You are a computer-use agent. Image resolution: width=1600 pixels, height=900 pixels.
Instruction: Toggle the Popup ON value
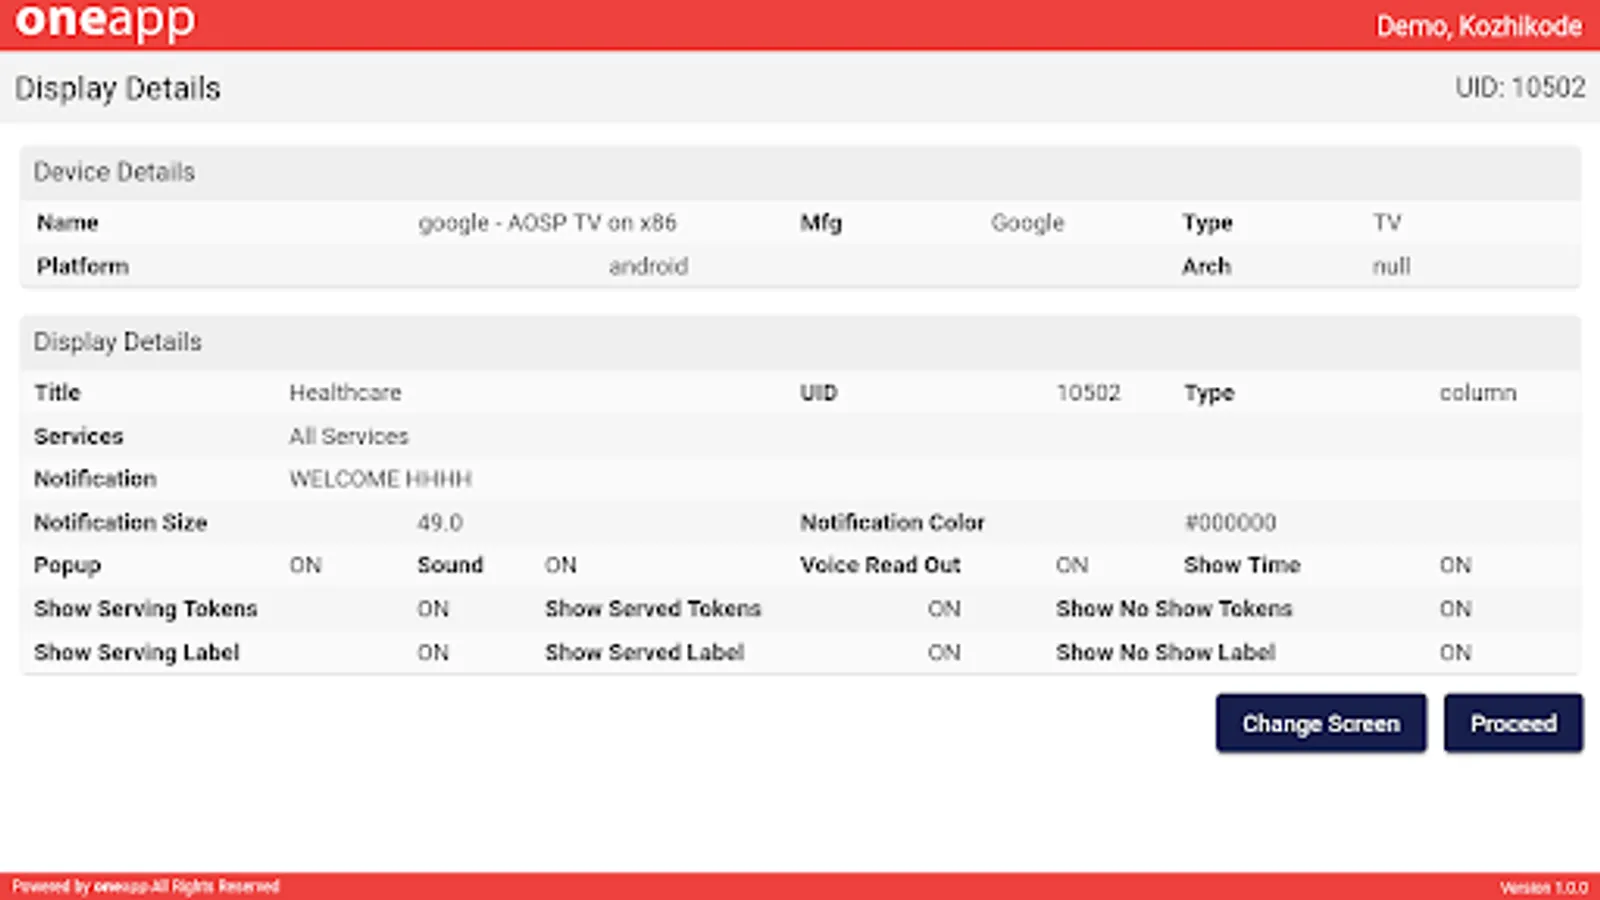click(x=305, y=565)
